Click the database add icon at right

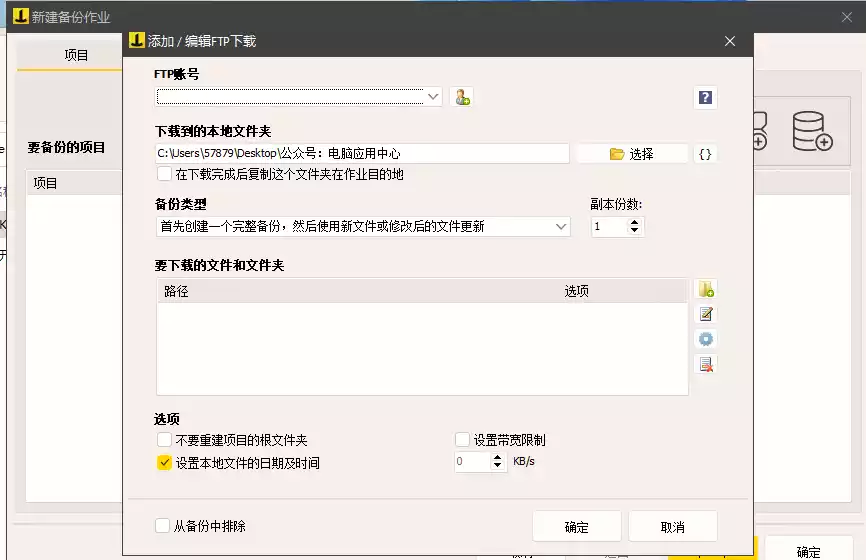(x=812, y=131)
